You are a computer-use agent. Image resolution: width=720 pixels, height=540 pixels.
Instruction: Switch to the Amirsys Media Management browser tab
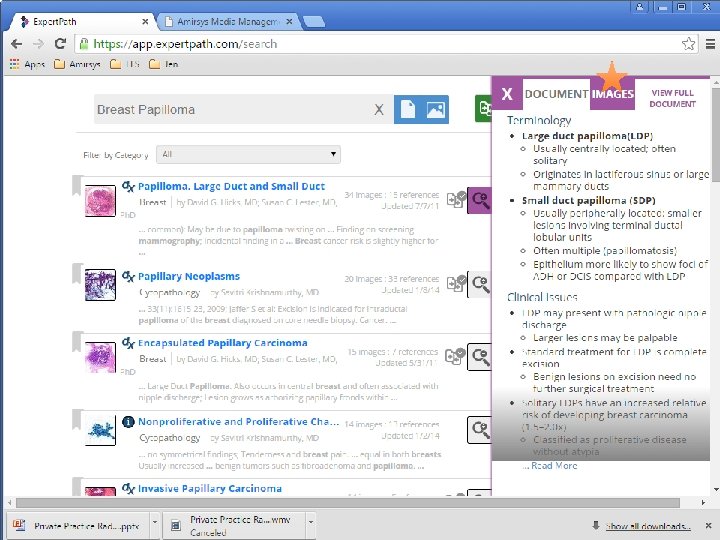(x=228, y=22)
